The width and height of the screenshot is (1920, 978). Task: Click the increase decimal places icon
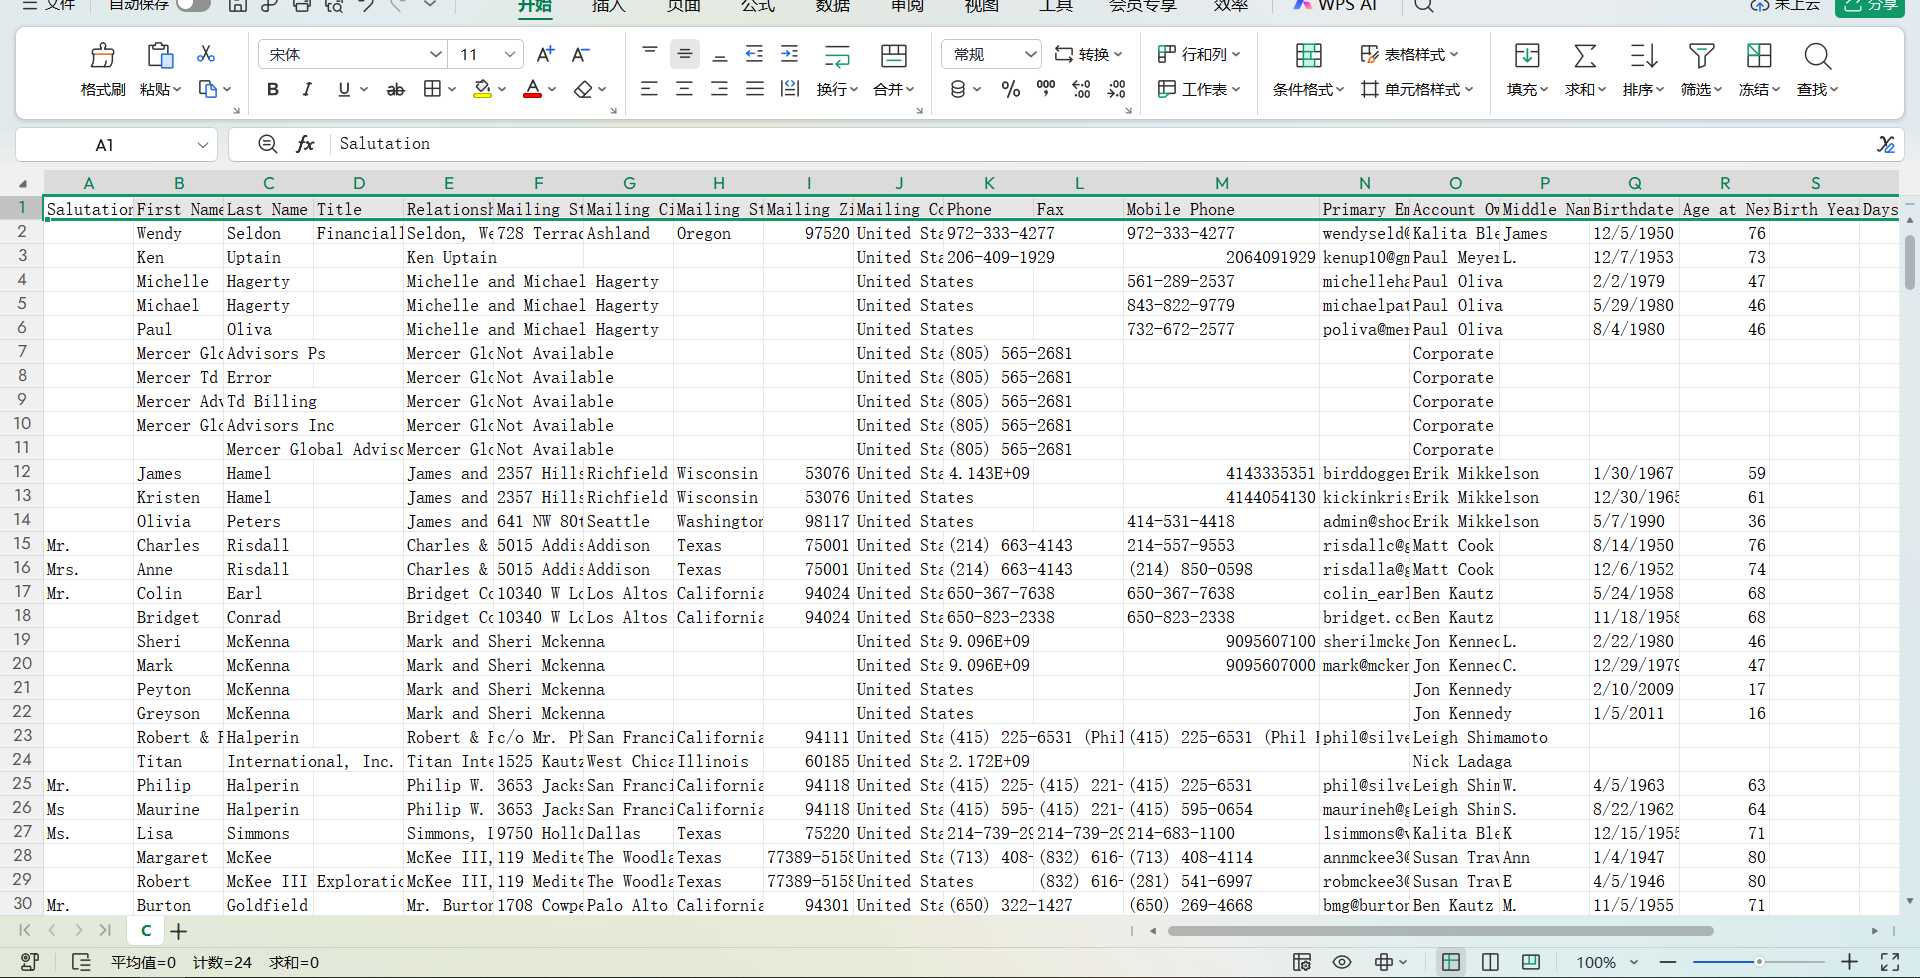click(x=1081, y=89)
